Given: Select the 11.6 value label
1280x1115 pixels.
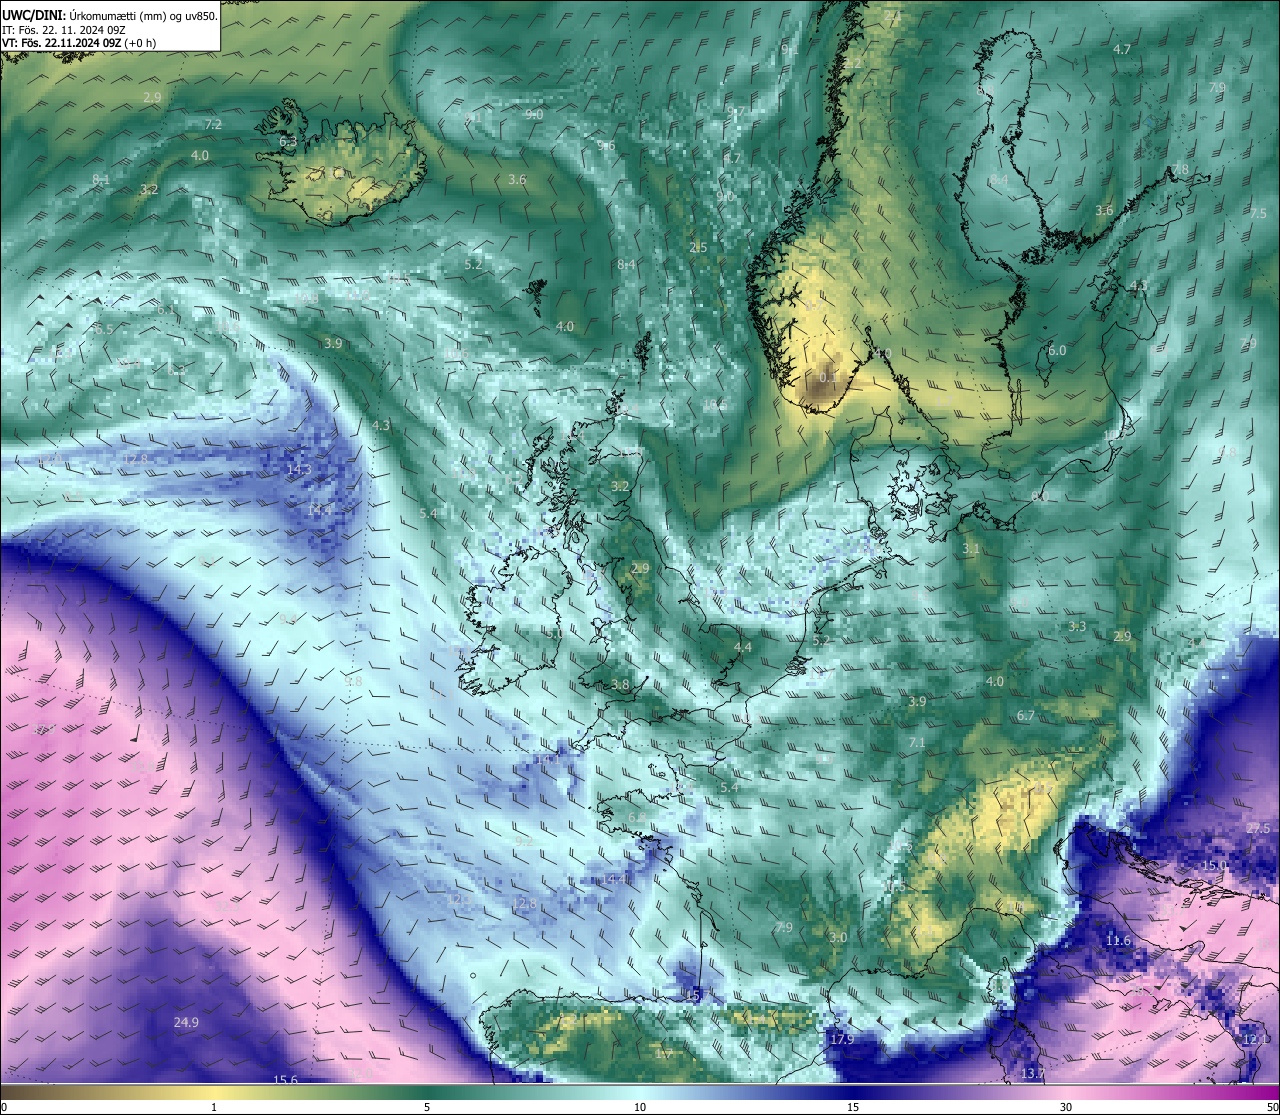Looking at the screenshot, I should click(x=1118, y=941).
